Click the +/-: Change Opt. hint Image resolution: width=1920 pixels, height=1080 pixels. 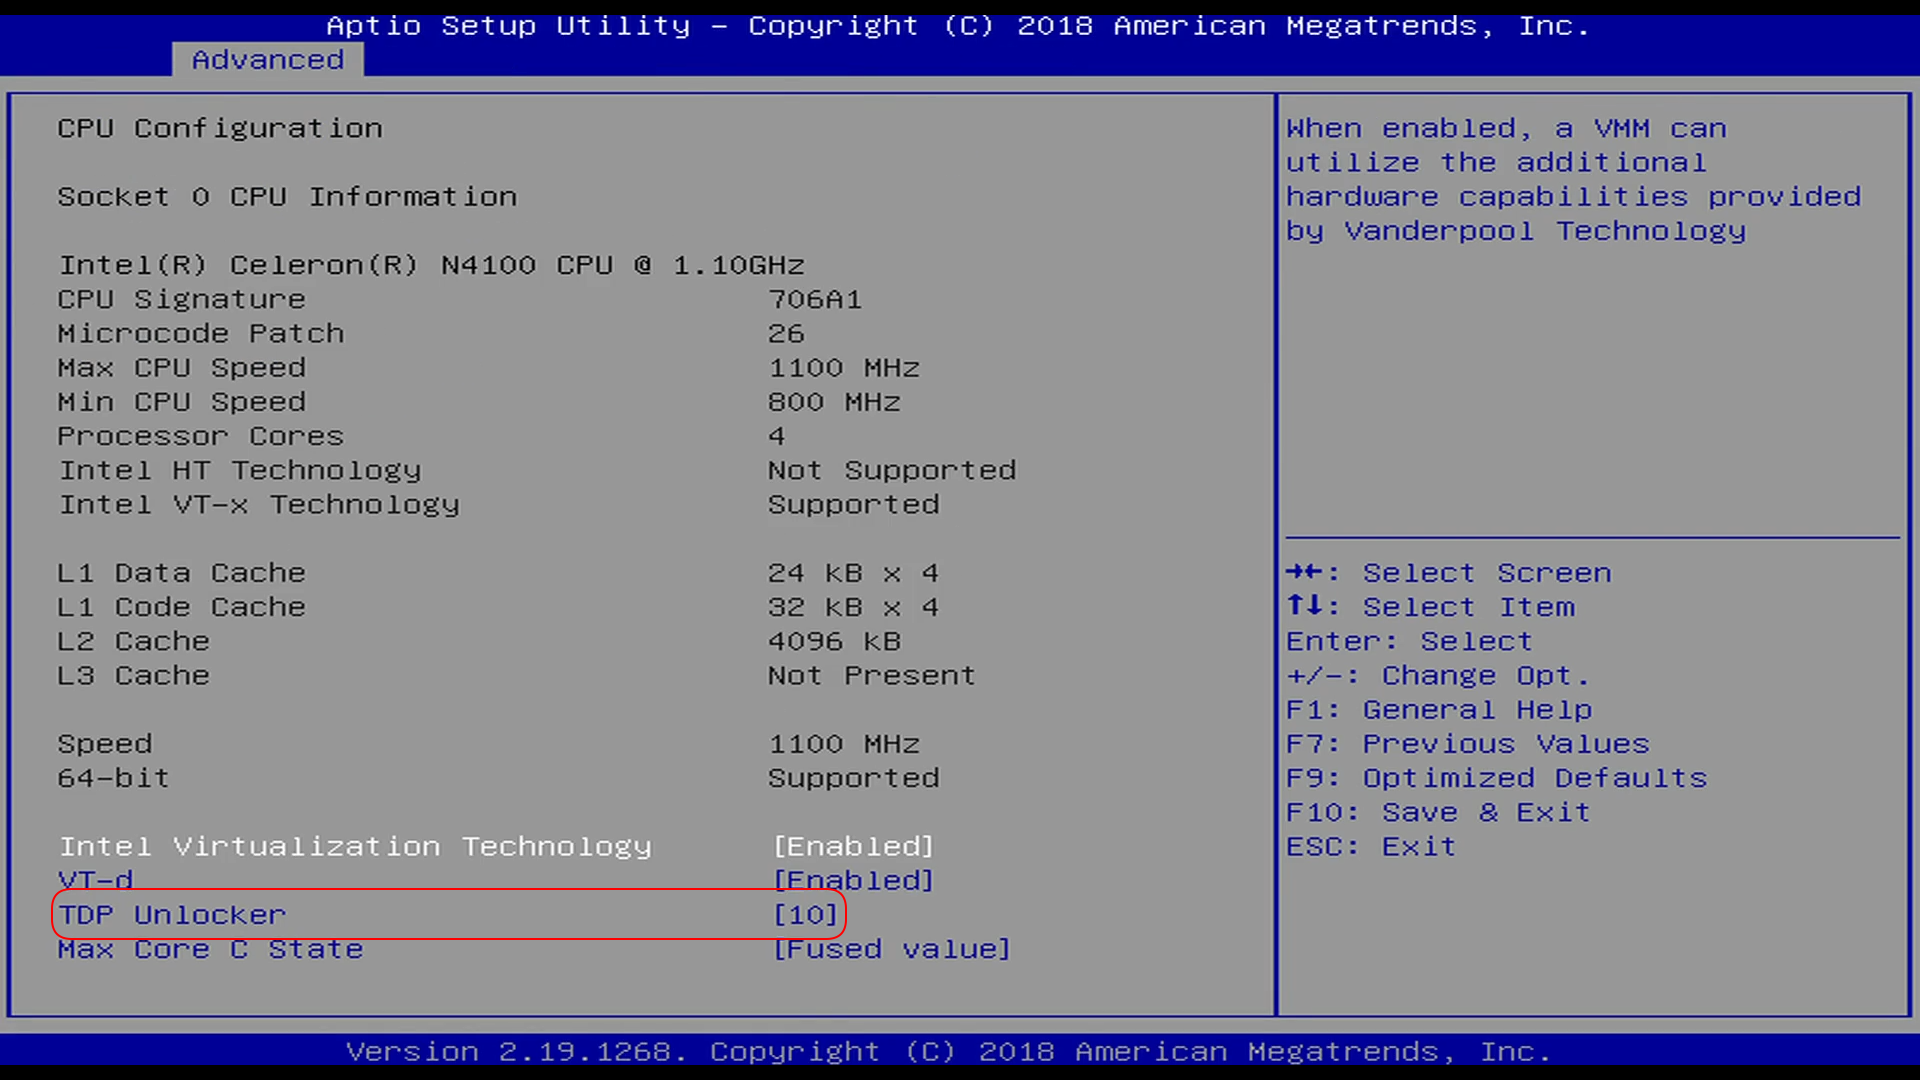click(x=1437, y=676)
